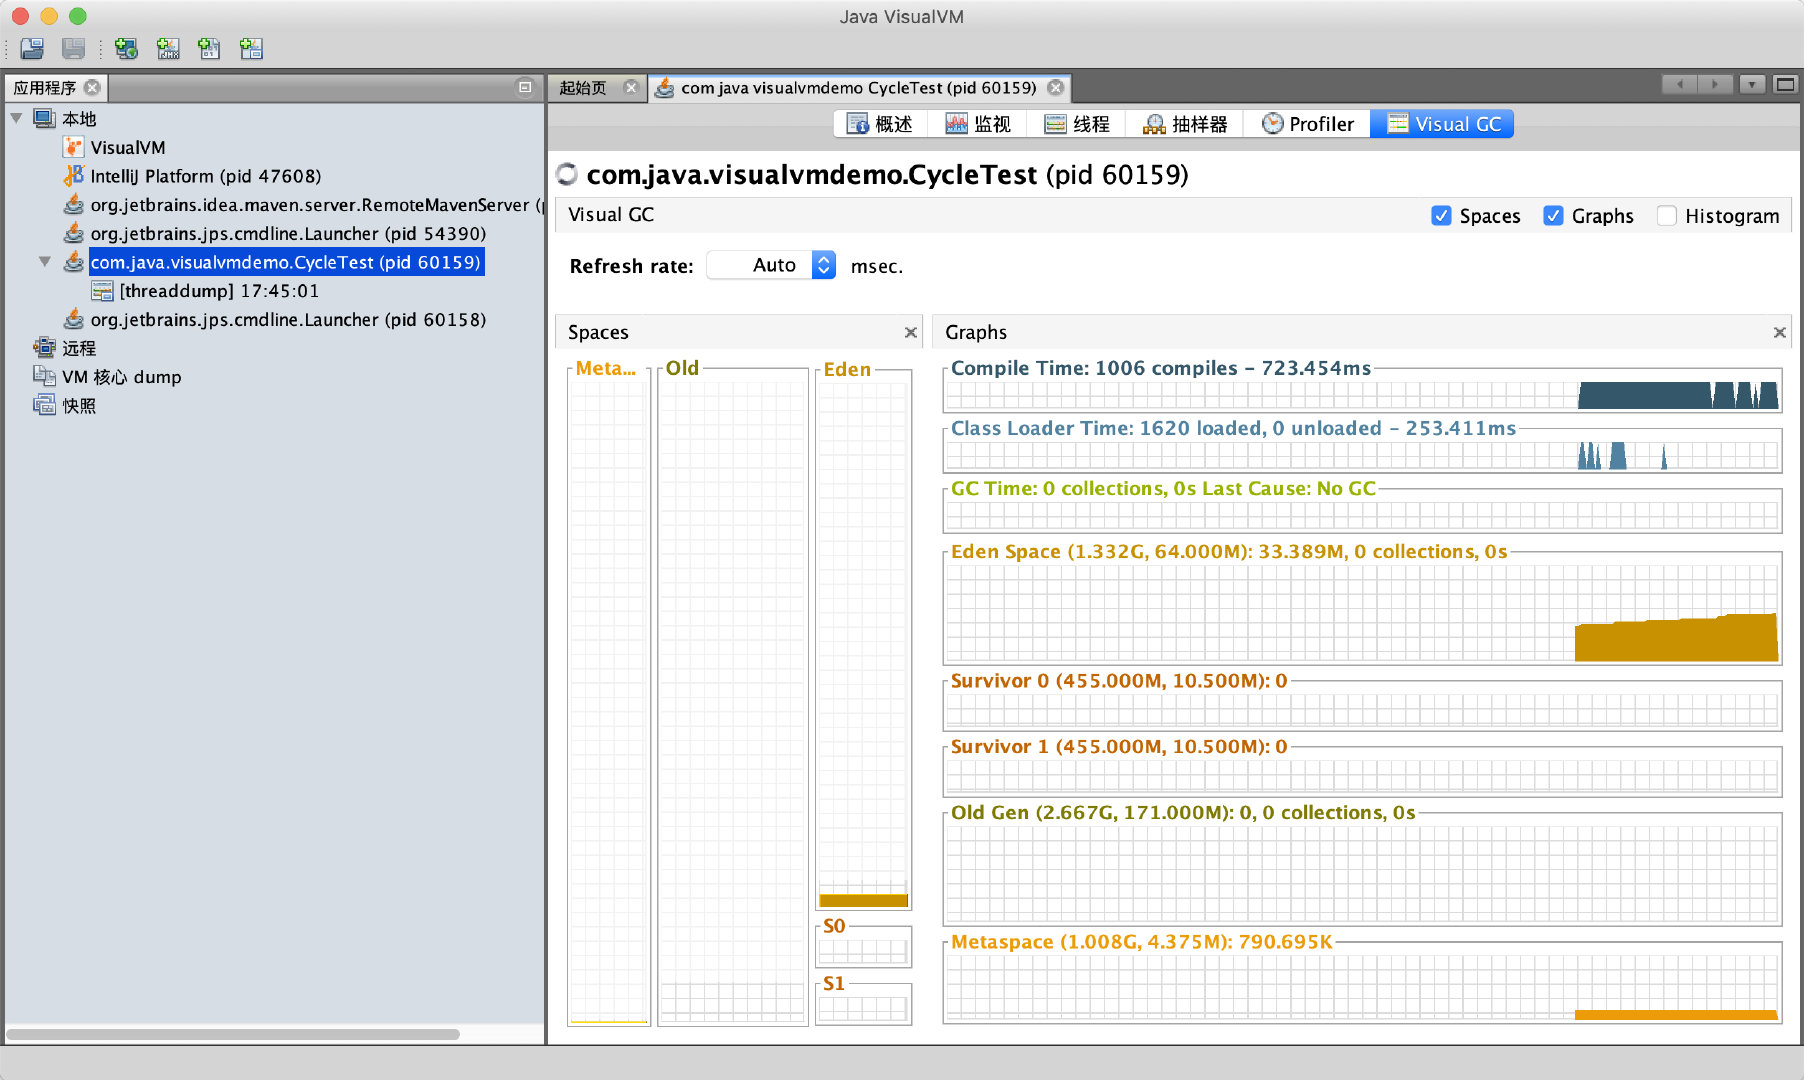Image resolution: width=1804 pixels, height=1080 pixels.
Task: Click the VisualVM application icon in tree
Action: (x=73, y=147)
